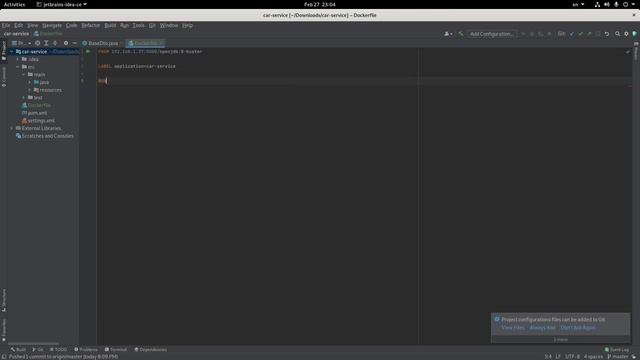This screenshot has height=360, width=640.
Task: Toggle the Project tool window side tab
Action: (4, 51)
